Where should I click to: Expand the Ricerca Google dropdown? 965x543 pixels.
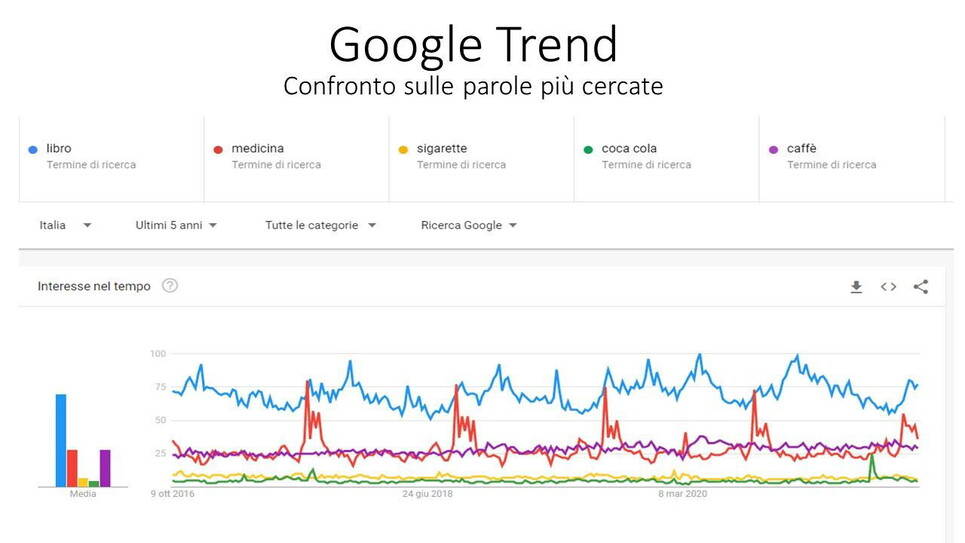click(x=469, y=226)
